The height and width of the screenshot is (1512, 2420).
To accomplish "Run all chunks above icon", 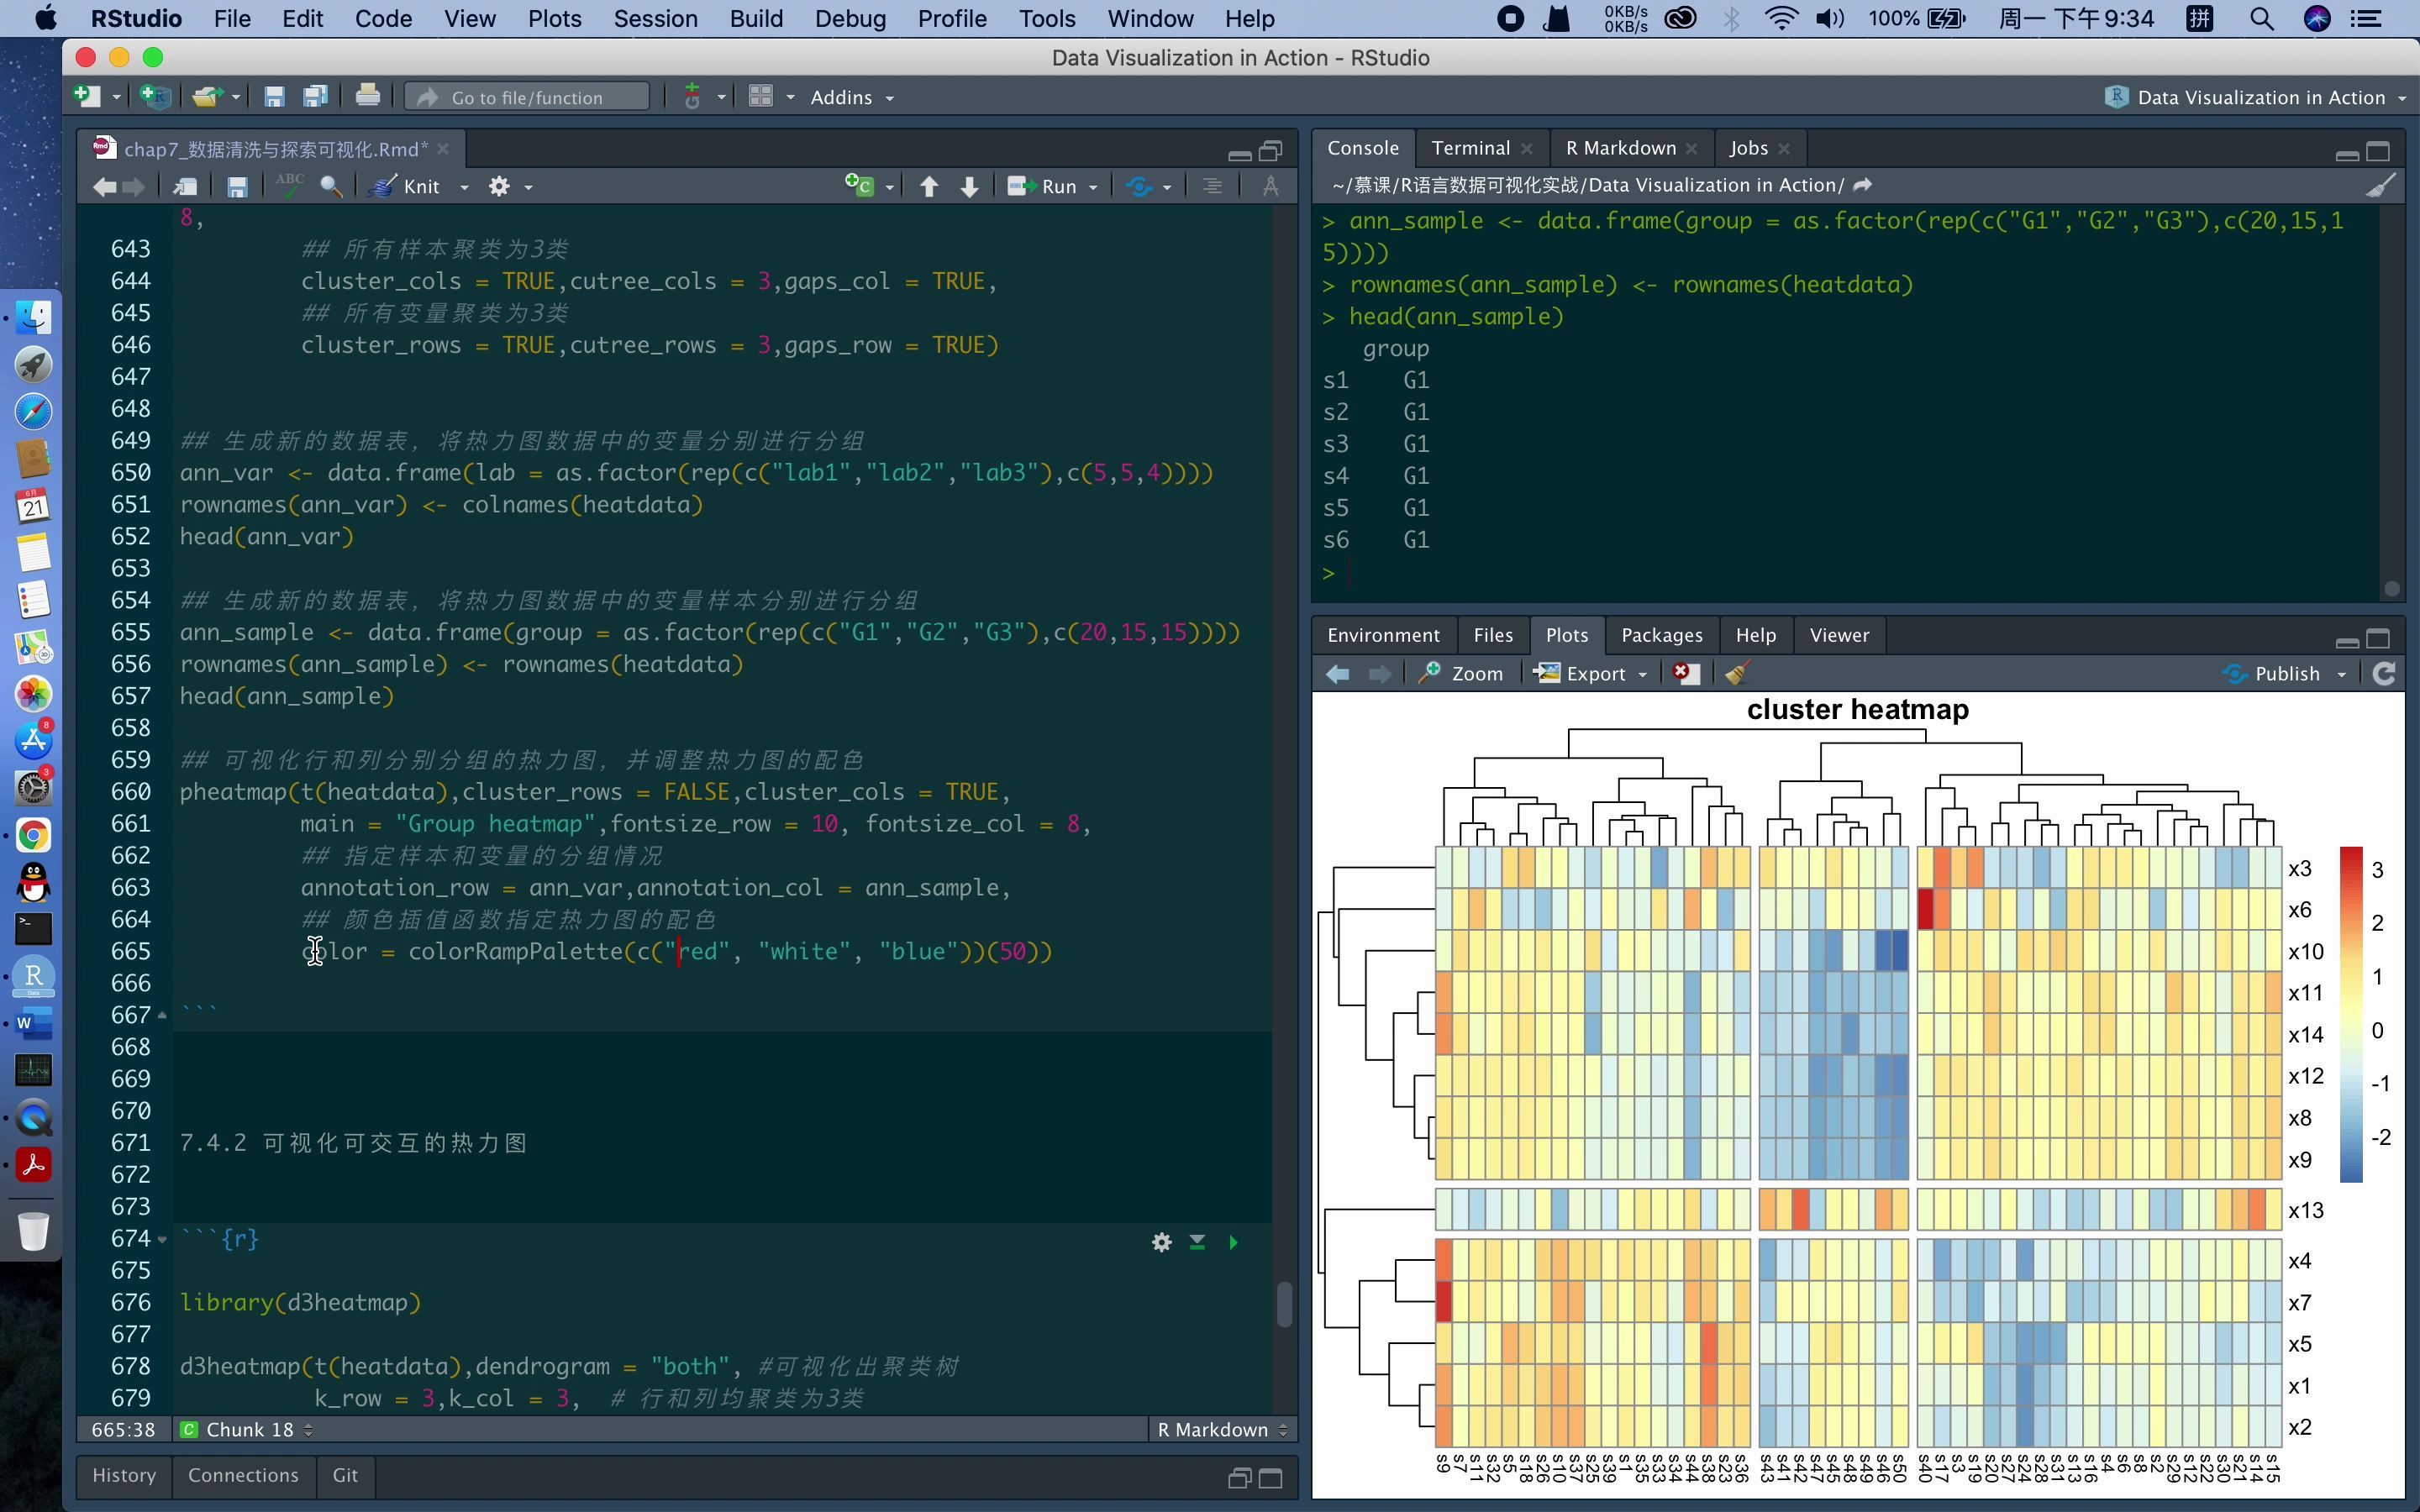I will [x=1197, y=1242].
